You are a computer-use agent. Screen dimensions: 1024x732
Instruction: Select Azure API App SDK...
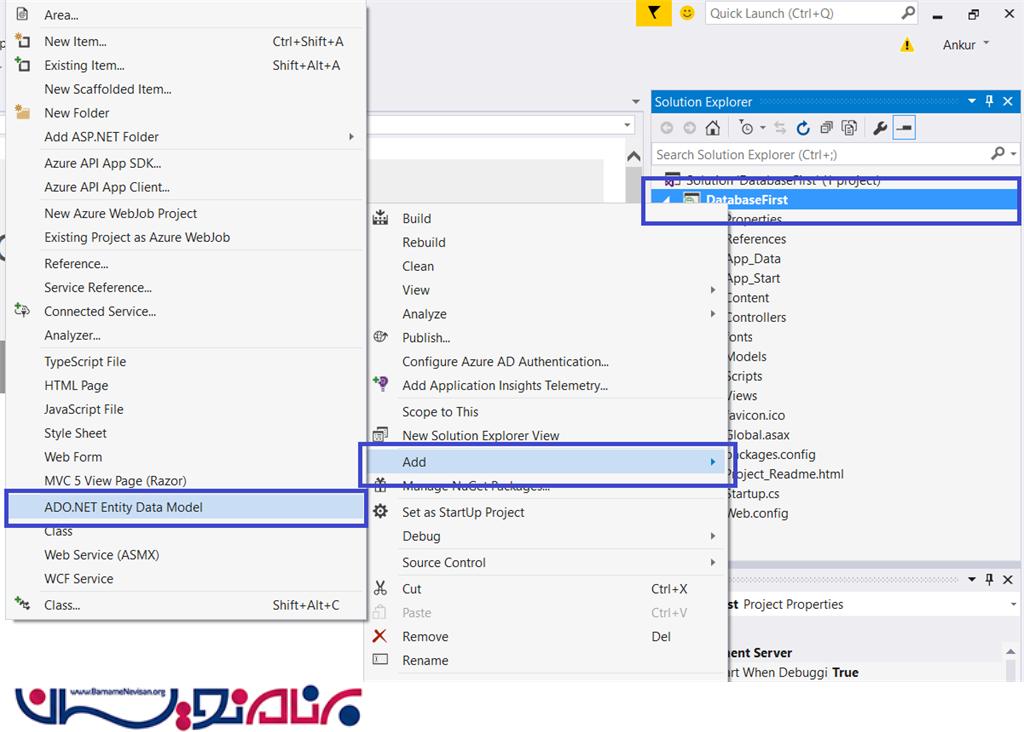(185, 163)
